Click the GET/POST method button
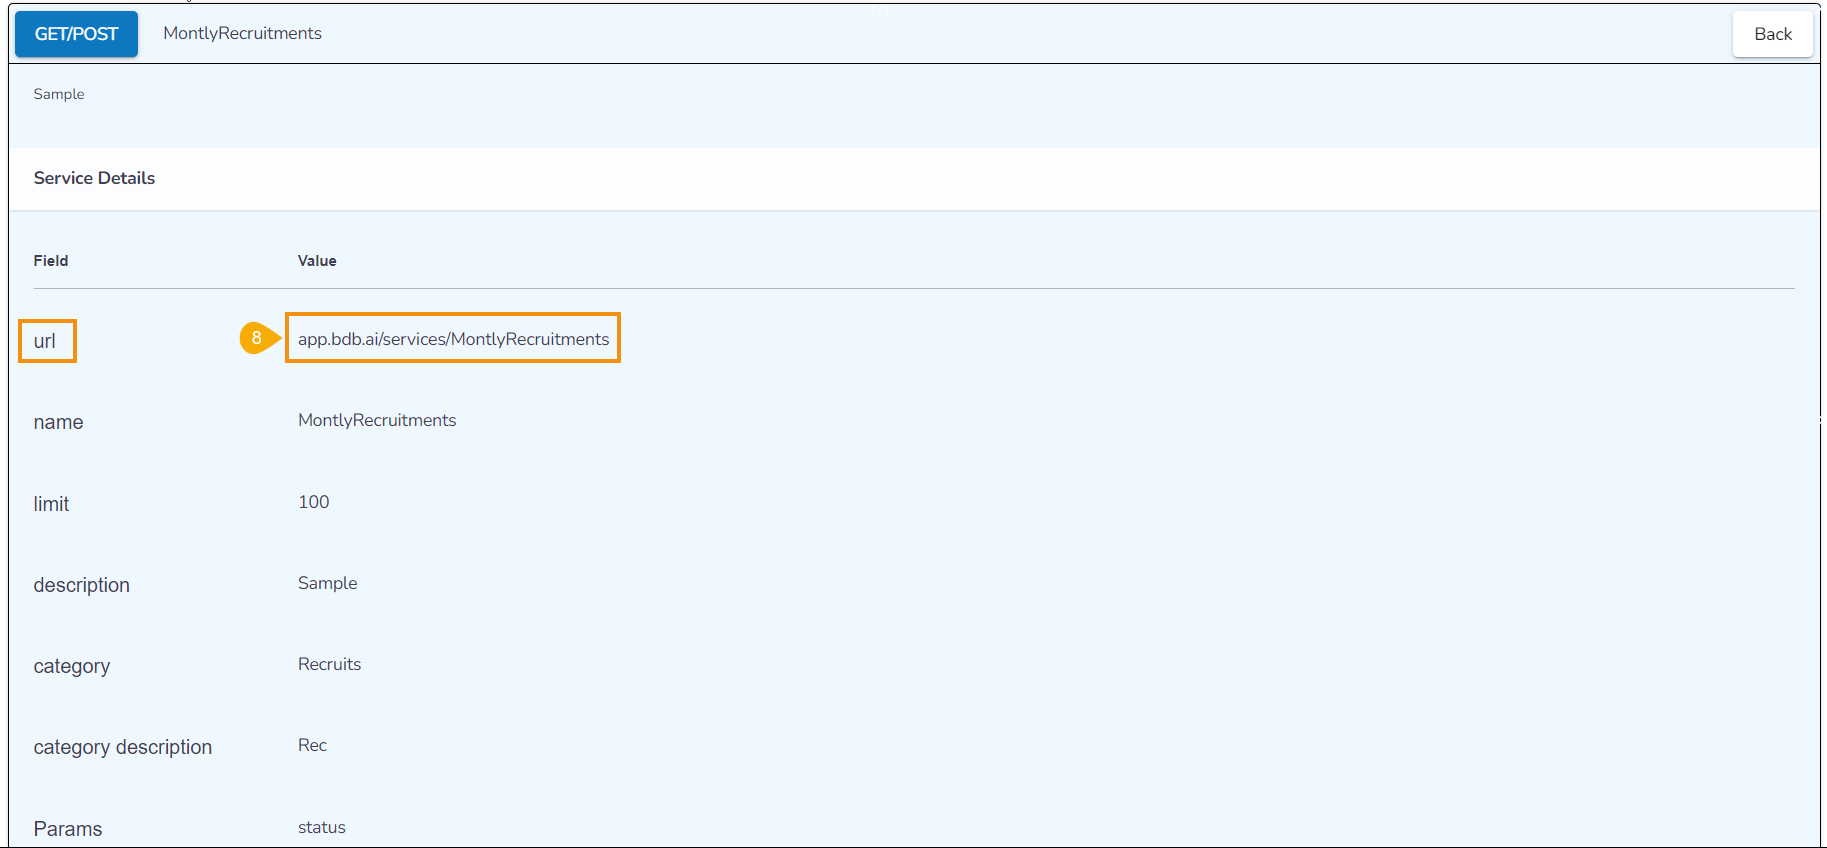 coord(76,34)
